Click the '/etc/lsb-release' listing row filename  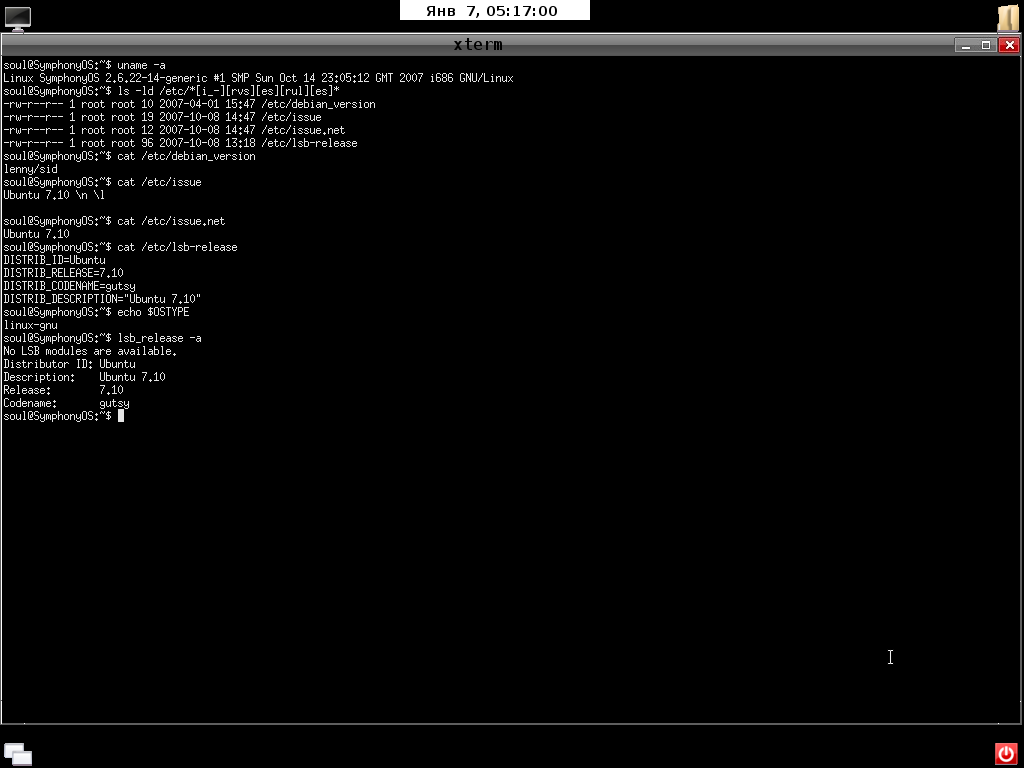point(309,144)
